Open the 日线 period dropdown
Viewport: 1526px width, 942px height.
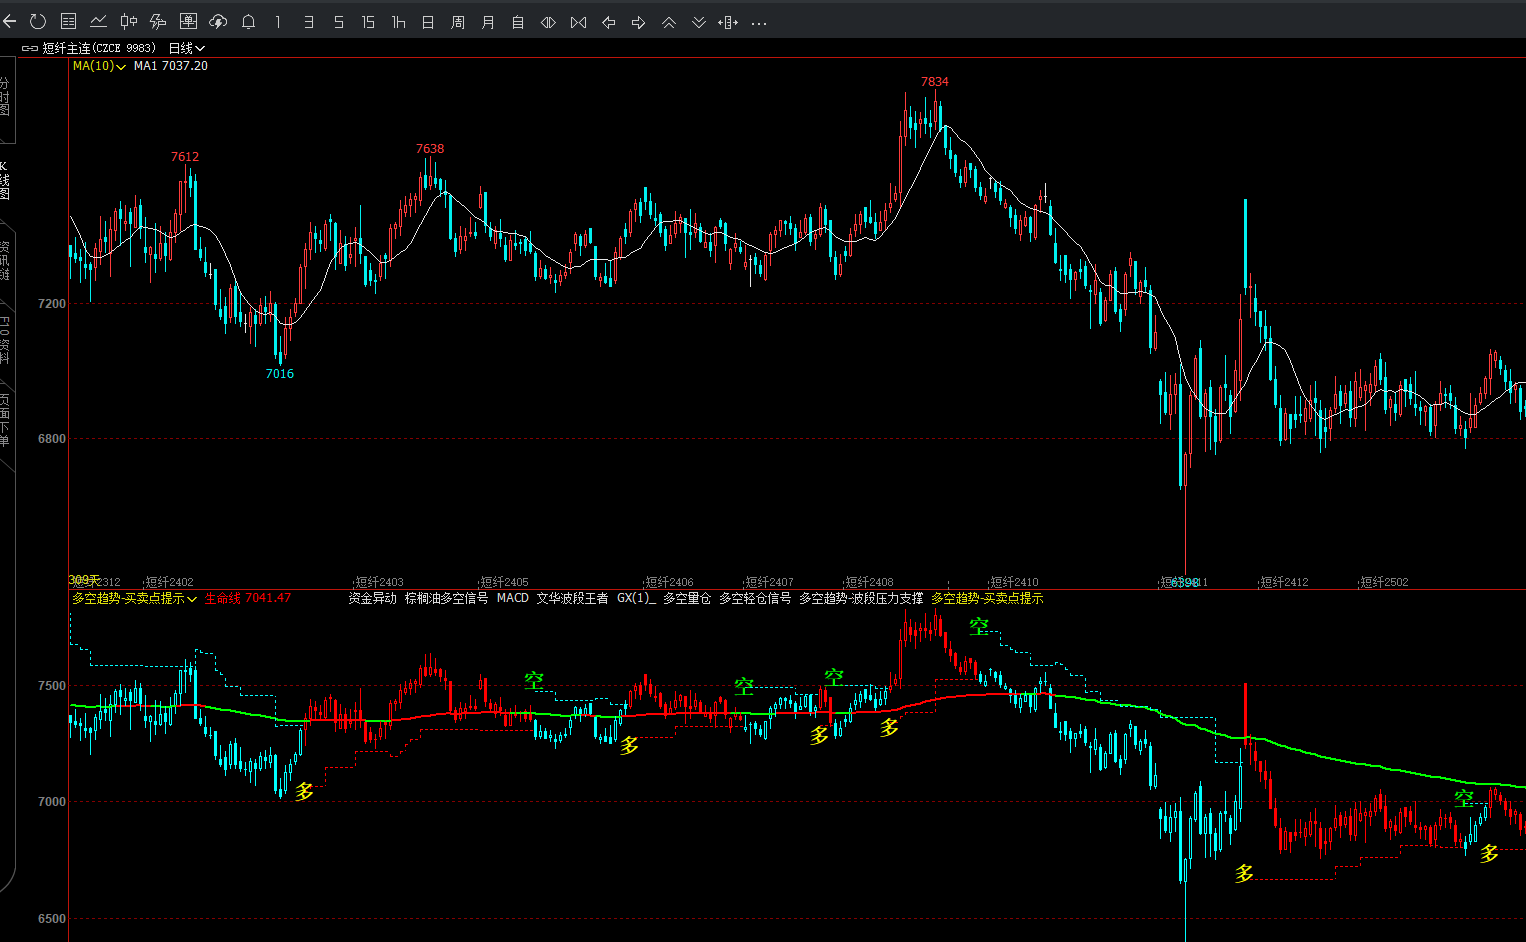point(186,48)
